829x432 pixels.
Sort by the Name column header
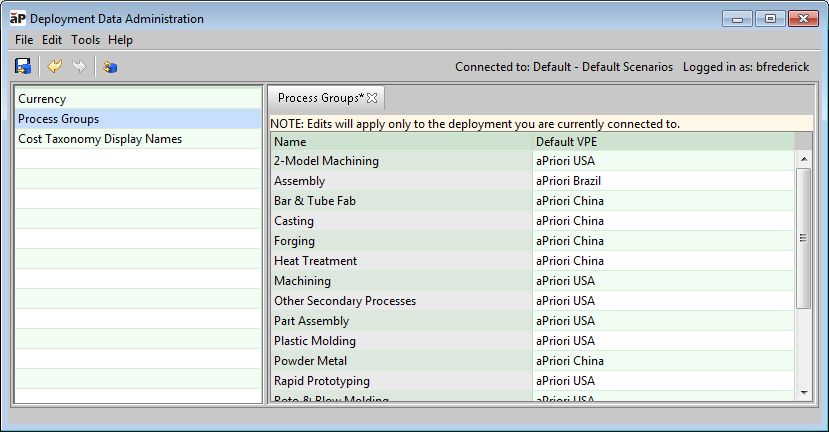[x=400, y=142]
